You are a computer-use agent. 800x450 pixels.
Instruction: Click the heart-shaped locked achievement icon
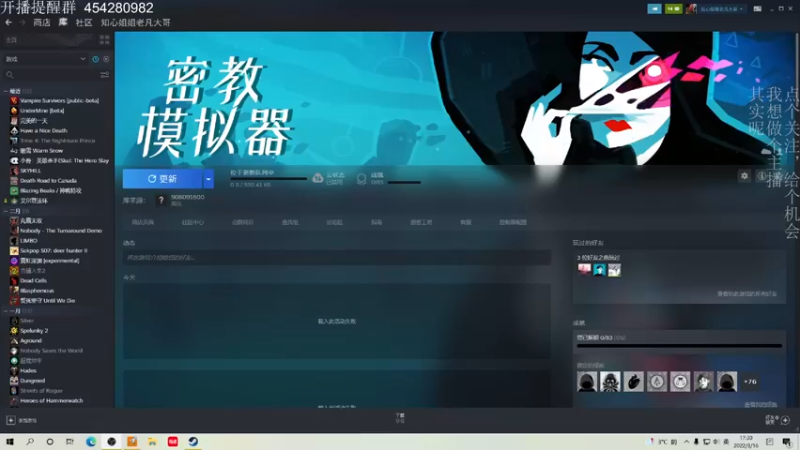click(x=633, y=382)
